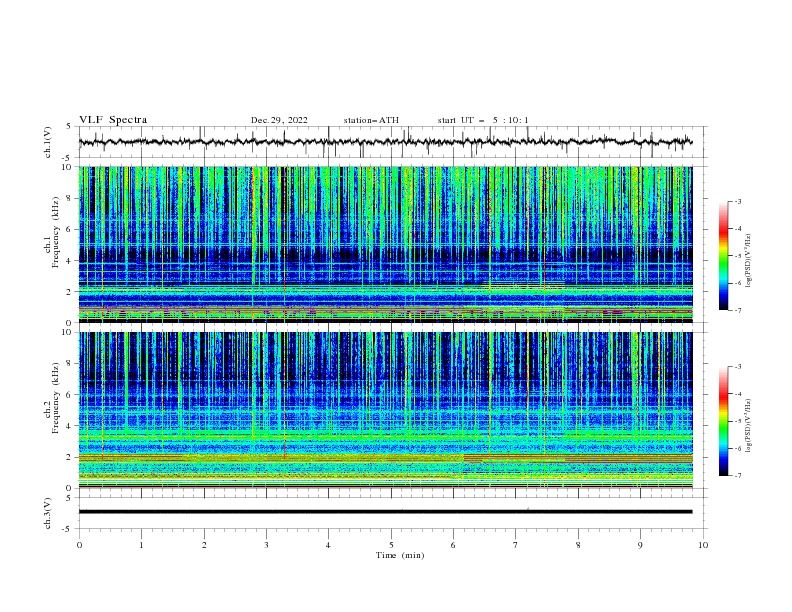The height and width of the screenshot is (612, 792).
Task: Click the "ch.3(V)" waveform axis label
Action: click(x=48, y=513)
